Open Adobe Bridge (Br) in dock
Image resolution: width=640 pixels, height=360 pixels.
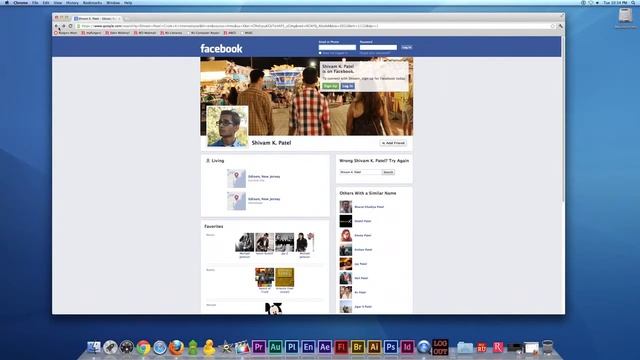358,347
